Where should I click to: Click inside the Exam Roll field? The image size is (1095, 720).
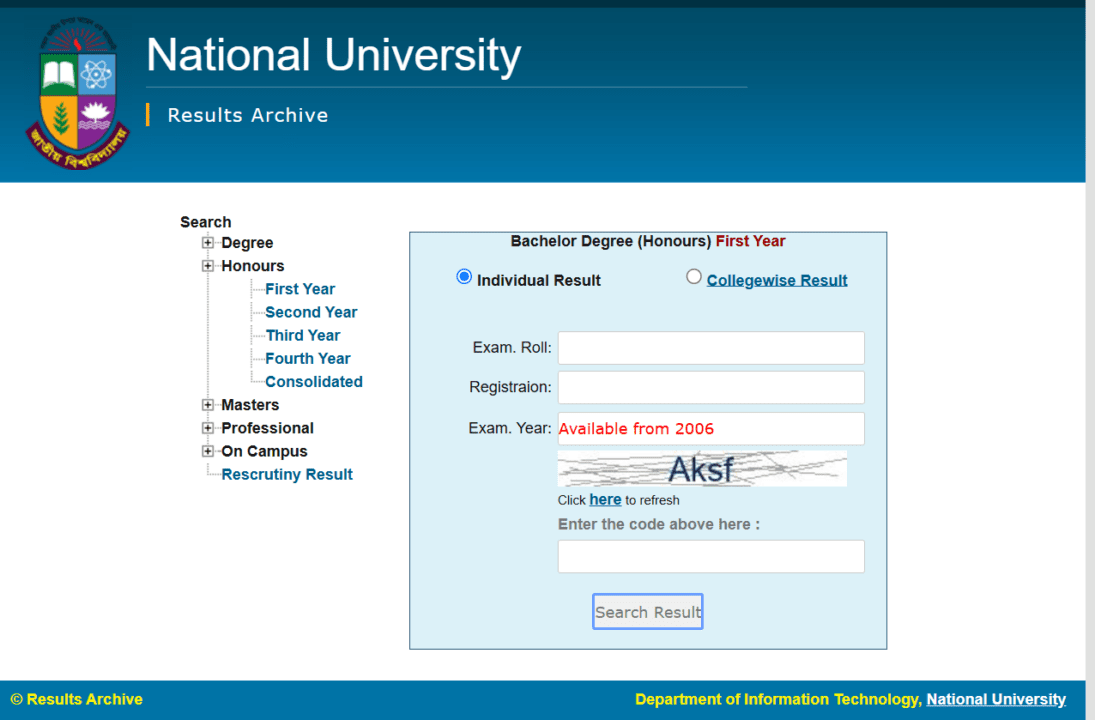(x=710, y=347)
